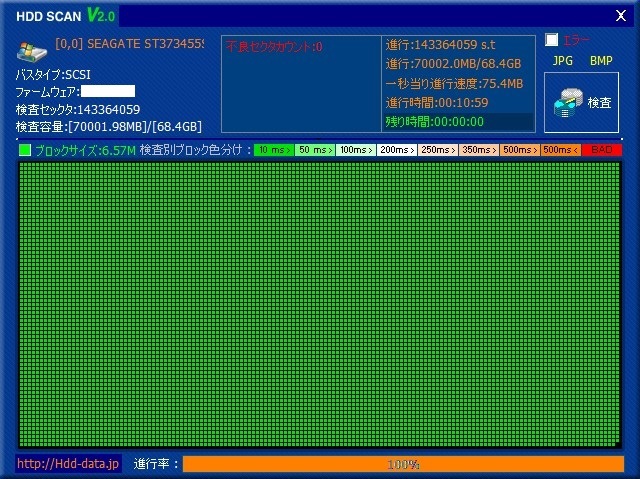Click the green scanned block map
The height and width of the screenshot is (479, 640).
point(320,304)
